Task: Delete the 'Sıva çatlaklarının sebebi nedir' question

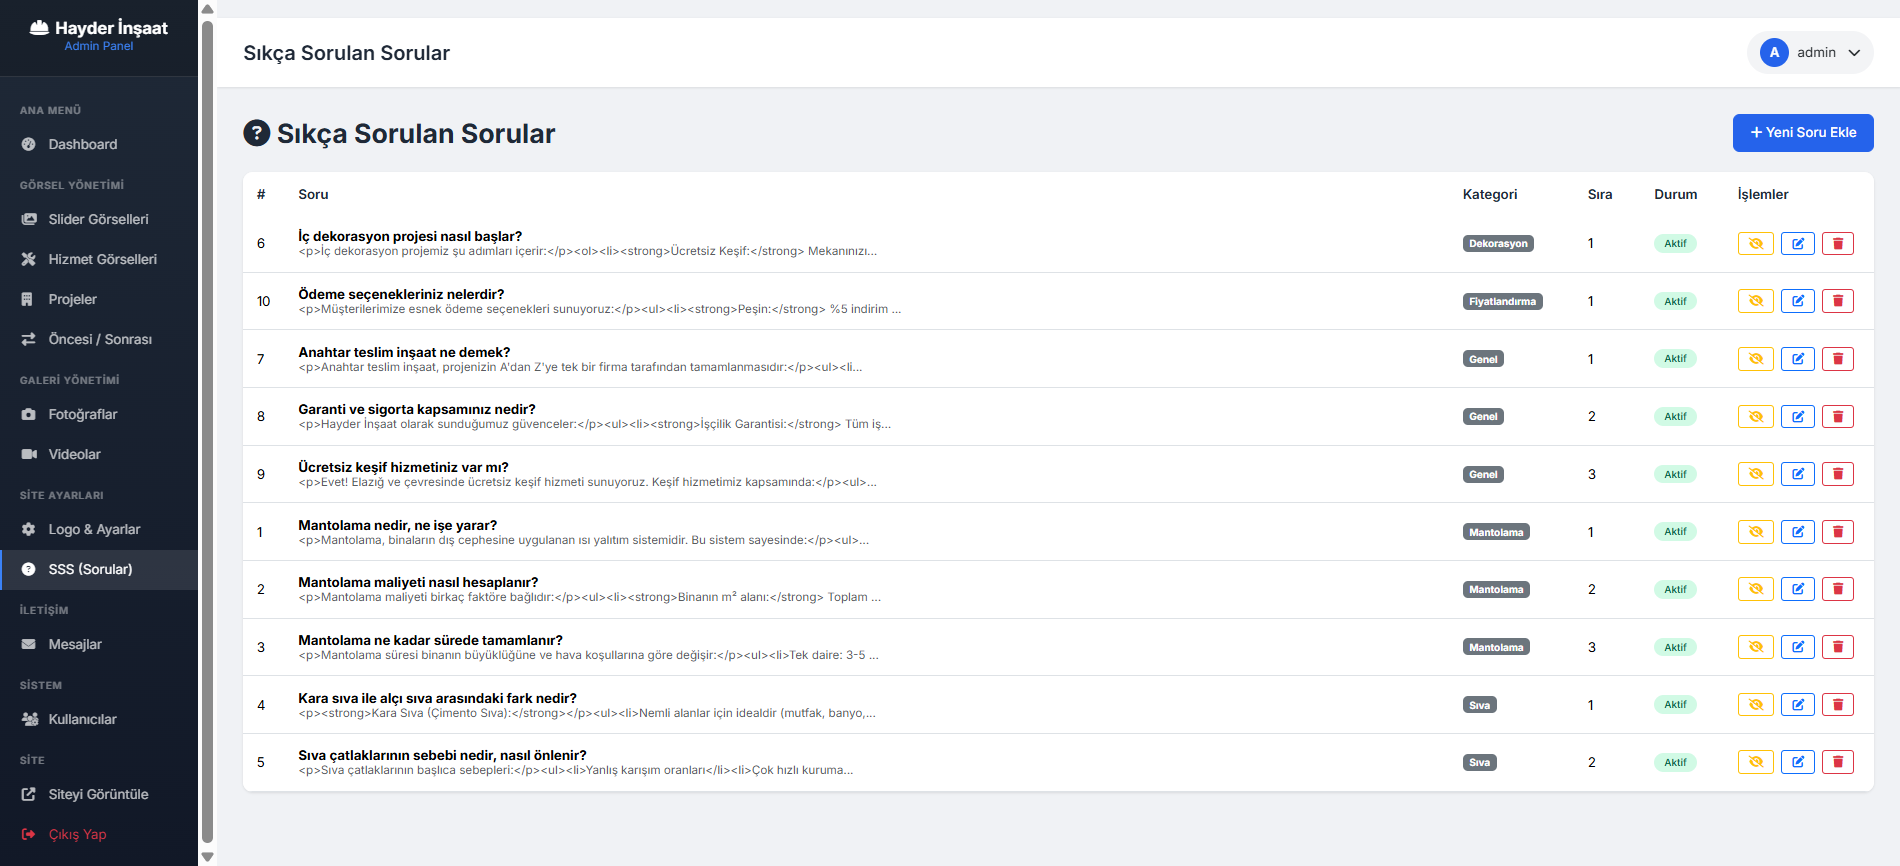Action: click(x=1837, y=762)
